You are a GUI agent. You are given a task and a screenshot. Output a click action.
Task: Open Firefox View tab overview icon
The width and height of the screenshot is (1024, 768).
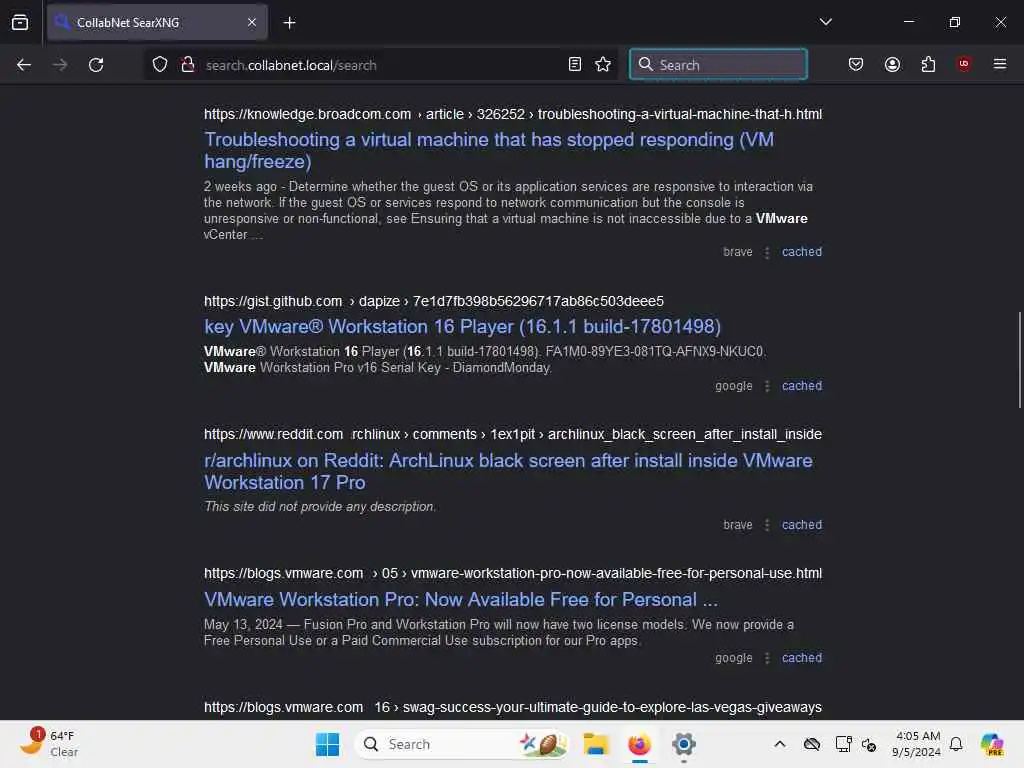(20, 23)
